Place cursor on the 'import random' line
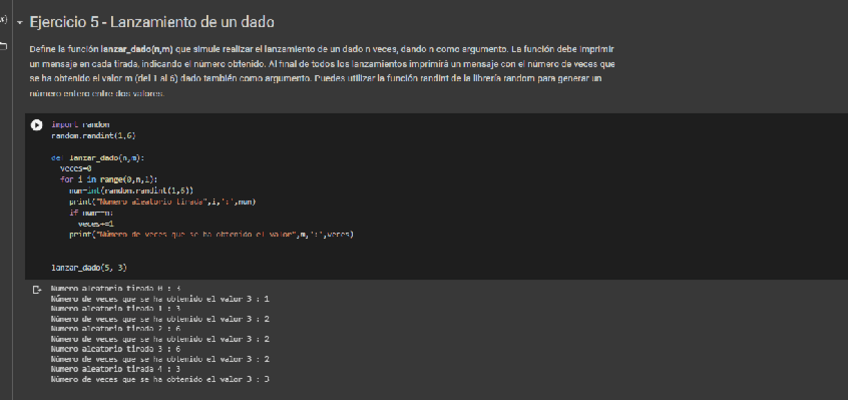848x400 pixels. (x=80, y=125)
